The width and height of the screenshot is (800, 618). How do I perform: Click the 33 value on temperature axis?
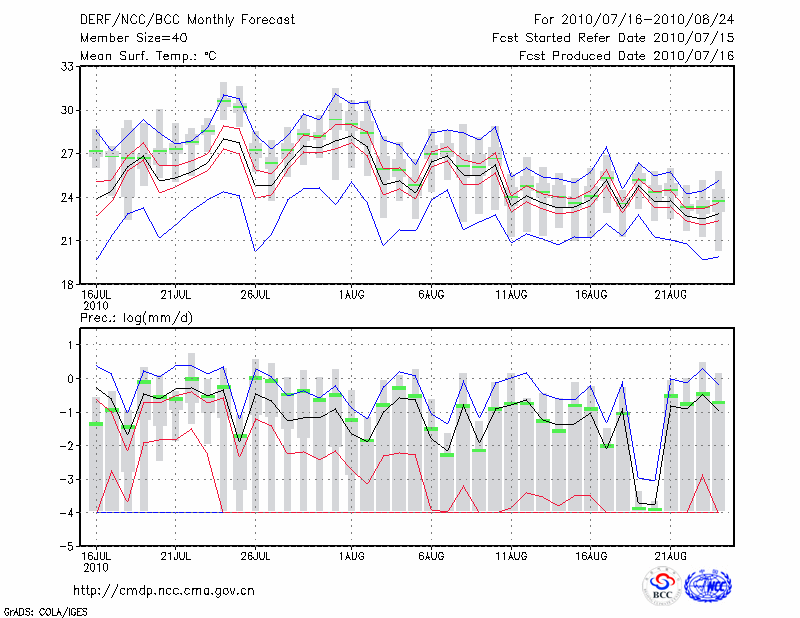pos(69,66)
